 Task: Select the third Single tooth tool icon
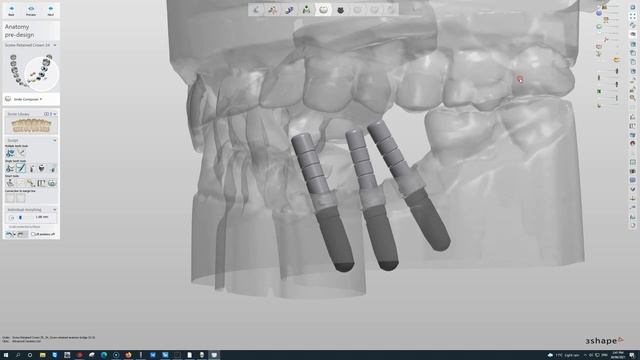point(31,168)
